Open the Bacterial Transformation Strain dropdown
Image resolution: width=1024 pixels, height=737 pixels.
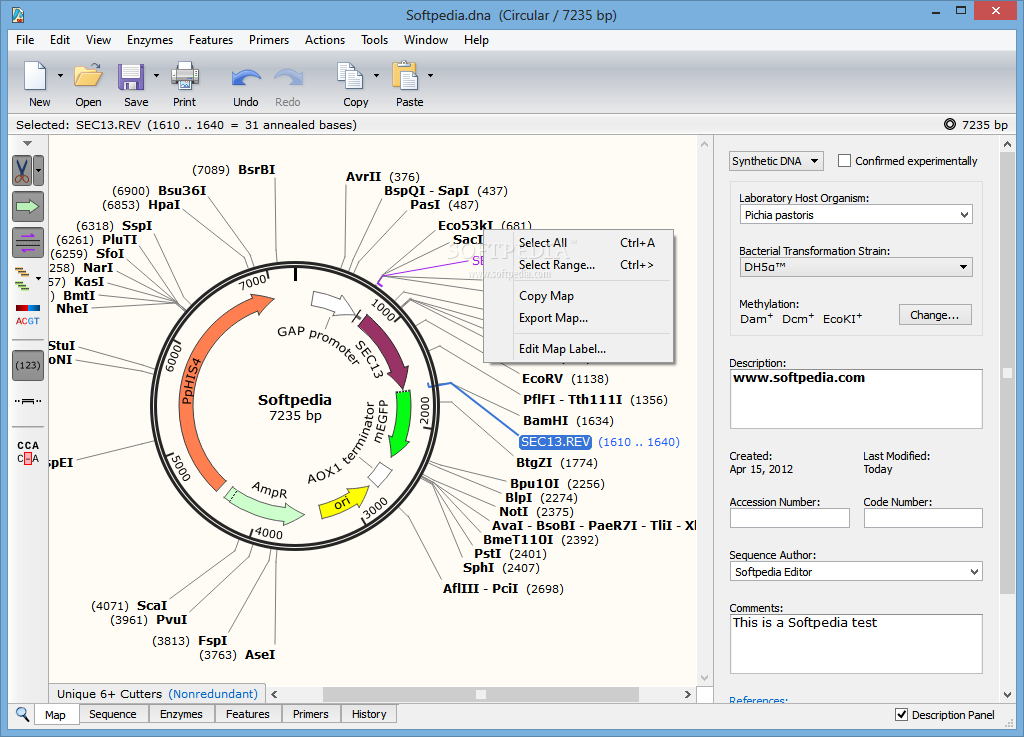click(856, 267)
